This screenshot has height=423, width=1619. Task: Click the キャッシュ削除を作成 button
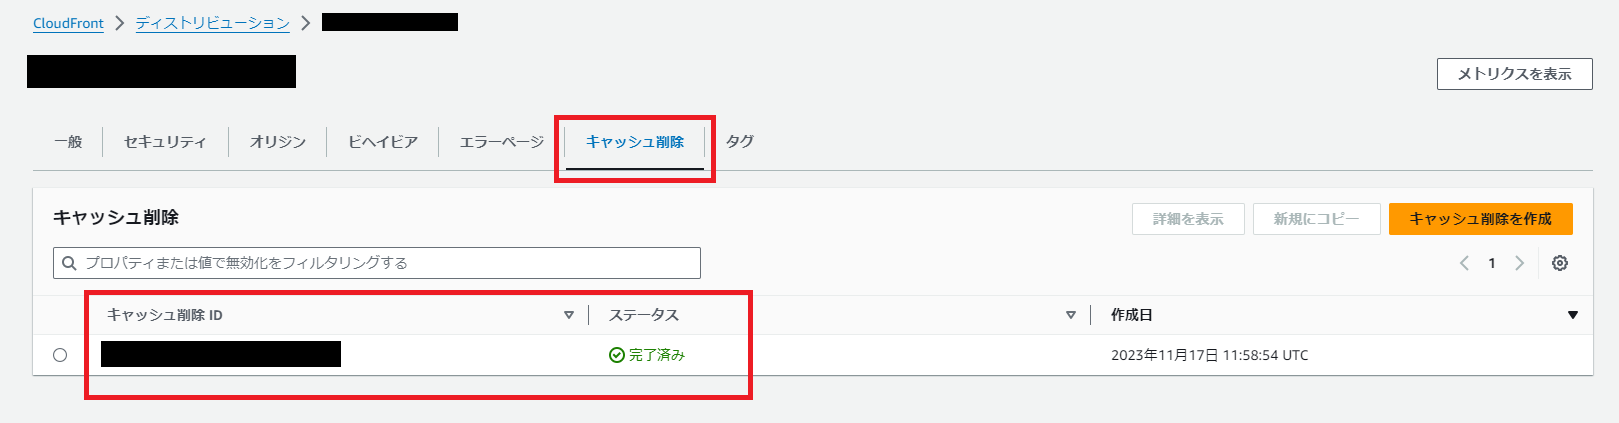pos(1481,219)
